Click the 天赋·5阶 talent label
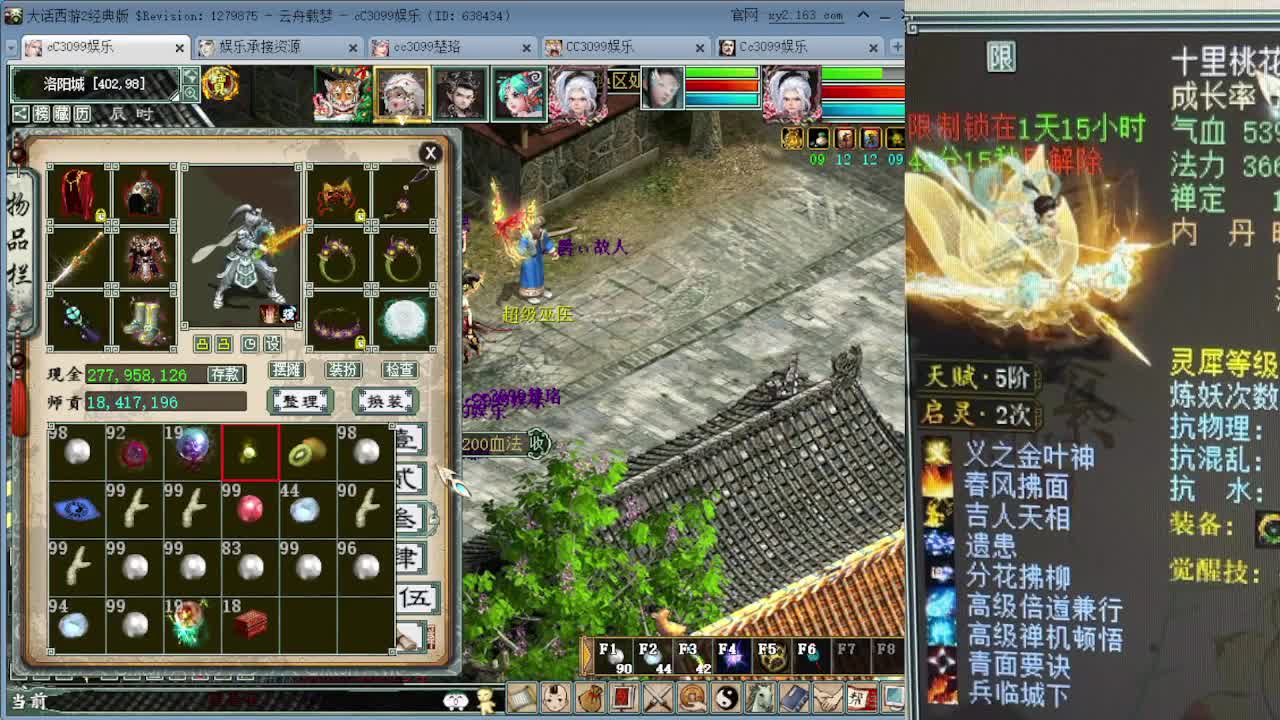This screenshot has width=1280, height=720. click(x=977, y=377)
